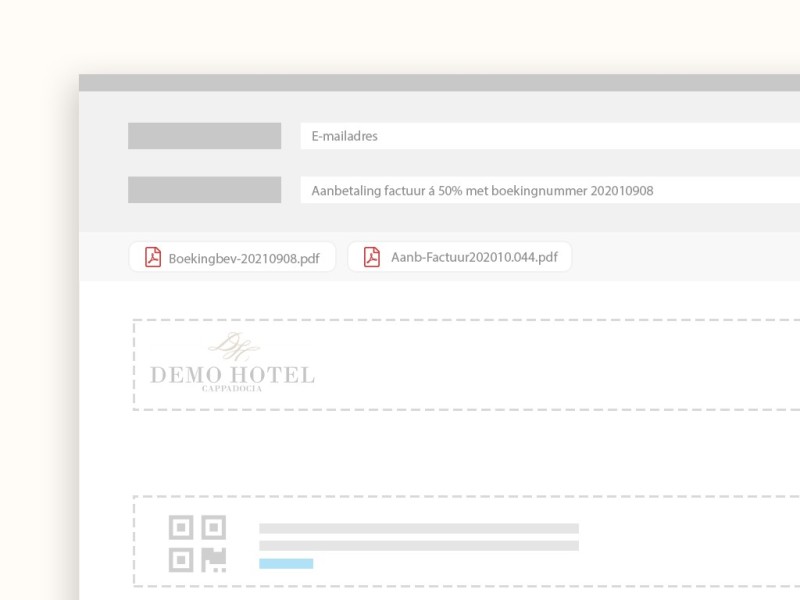Image resolution: width=800 pixels, height=600 pixels.
Task: Open the Aanb-Factuur202010.044.pdf attachment filename
Action: pos(474,257)
